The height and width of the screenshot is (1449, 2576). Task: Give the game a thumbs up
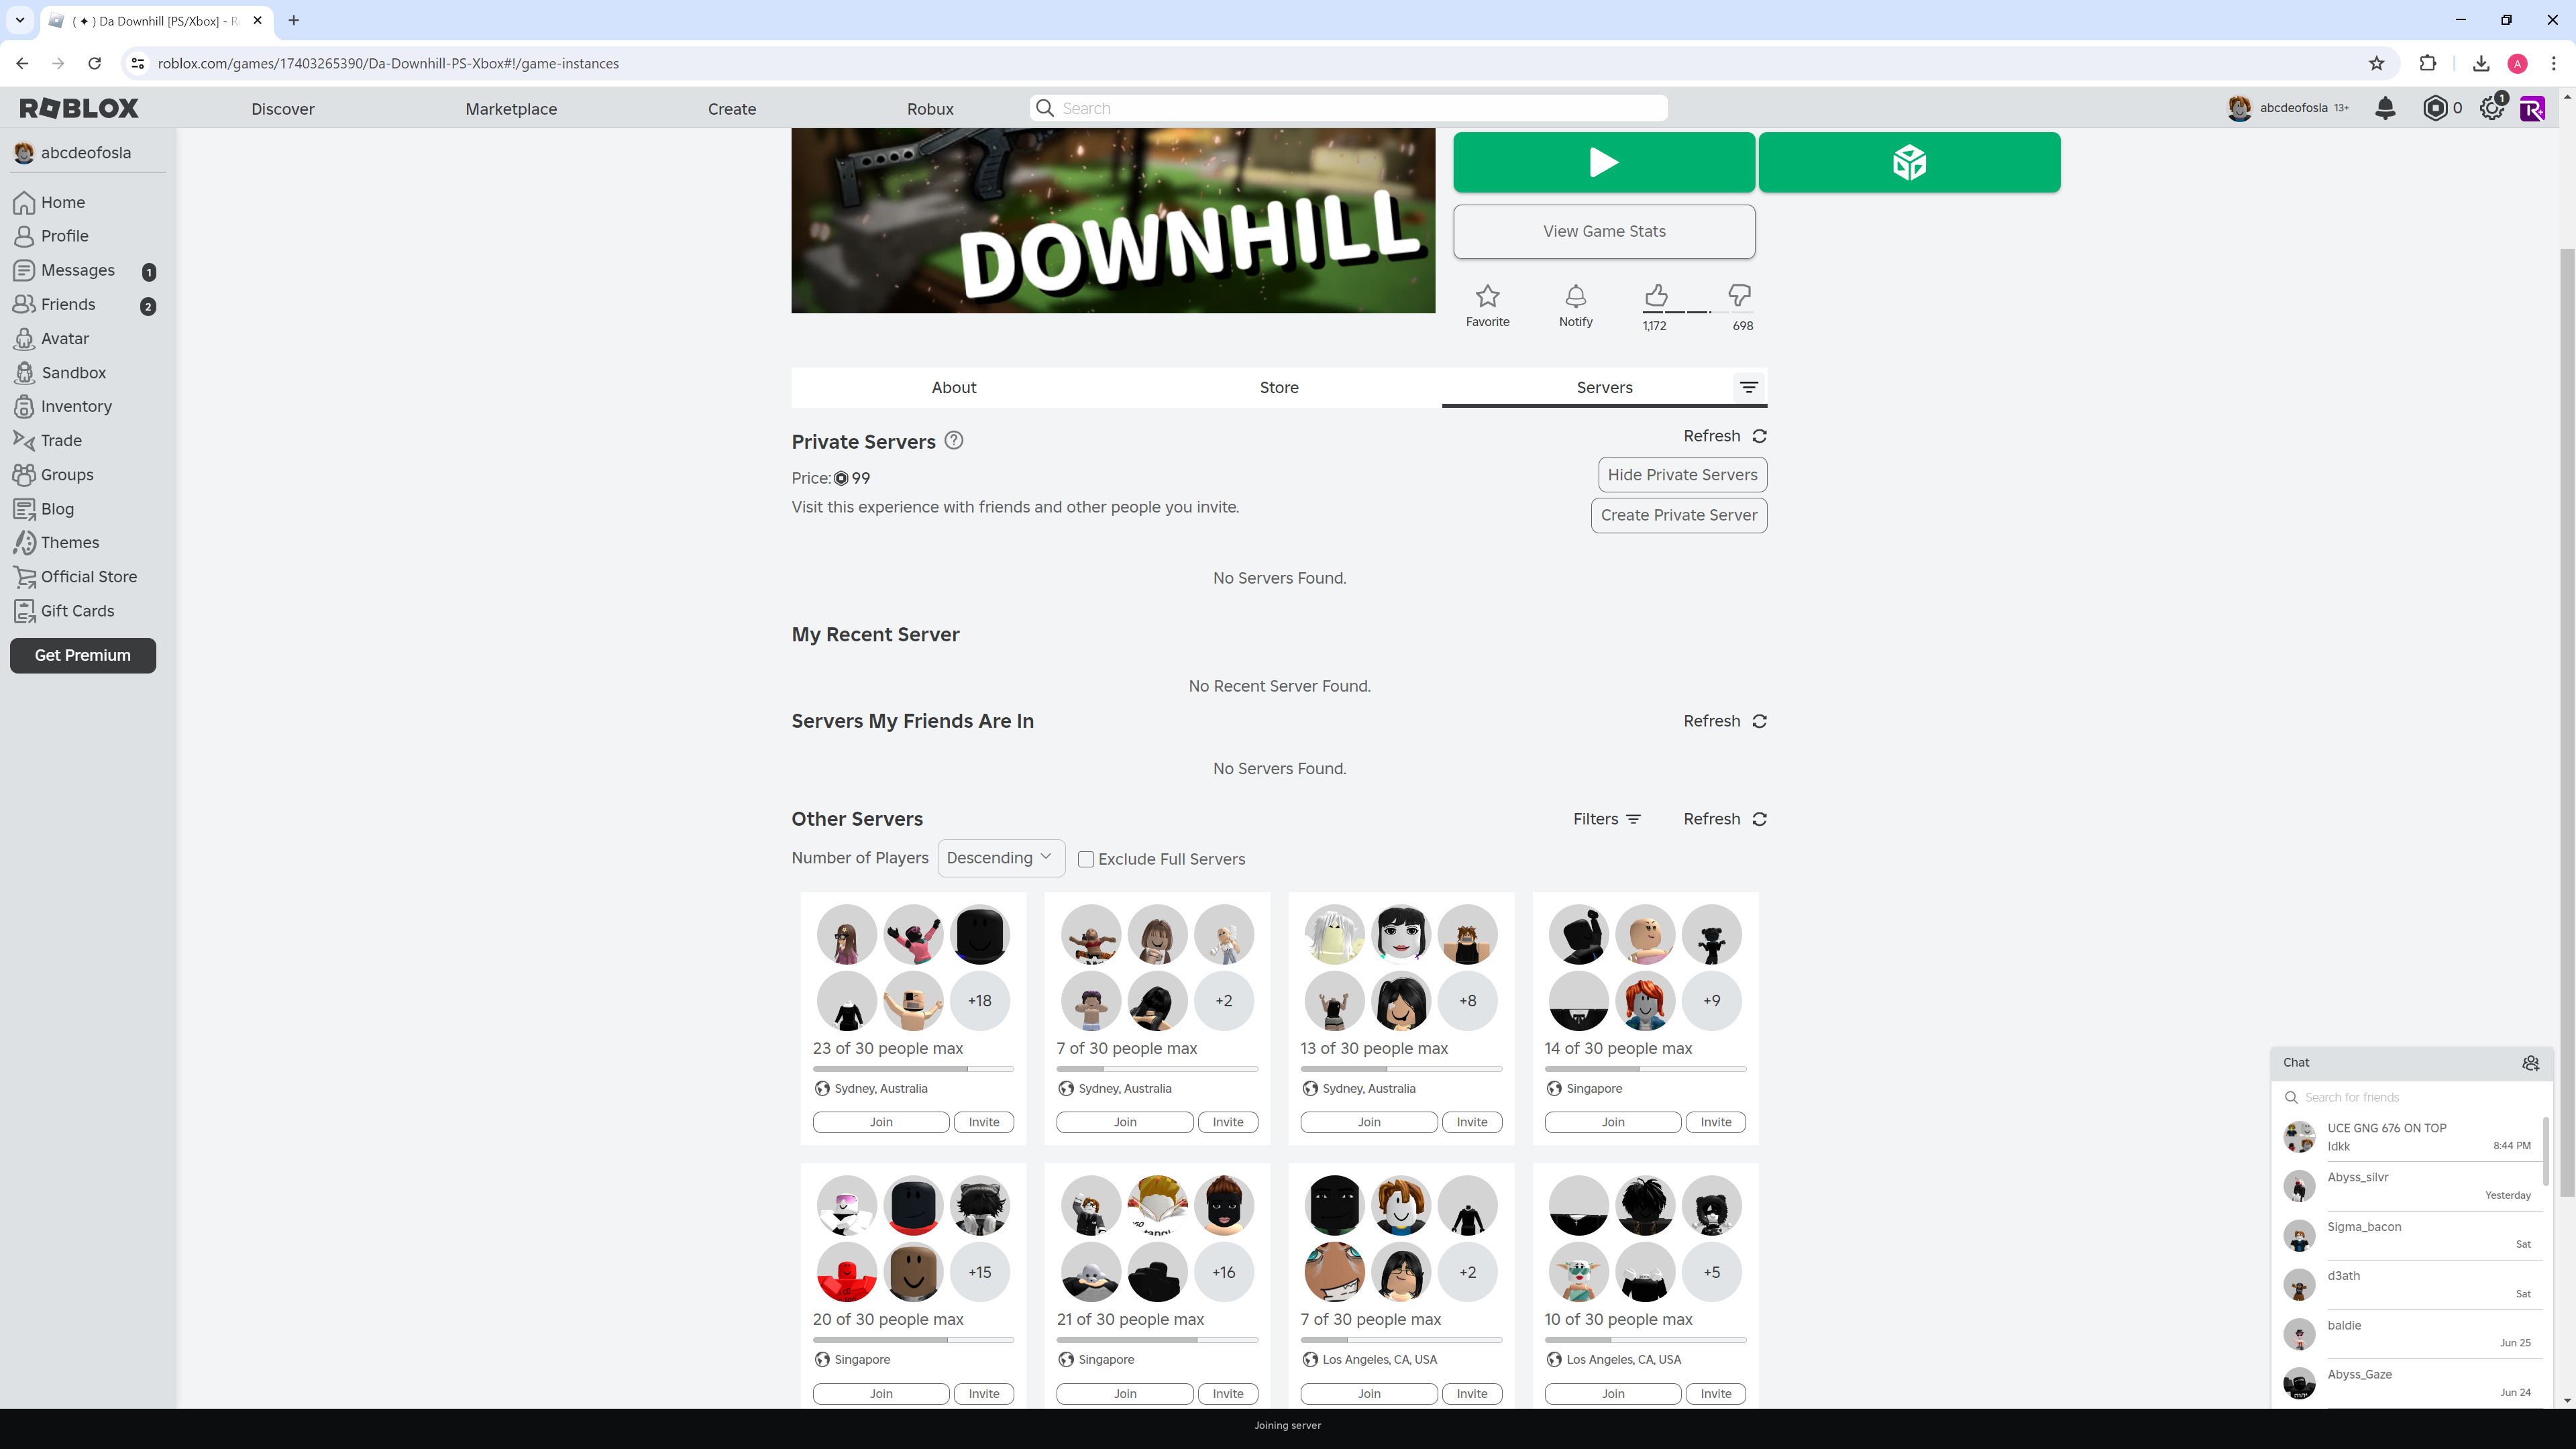[x=1656, y=295]
